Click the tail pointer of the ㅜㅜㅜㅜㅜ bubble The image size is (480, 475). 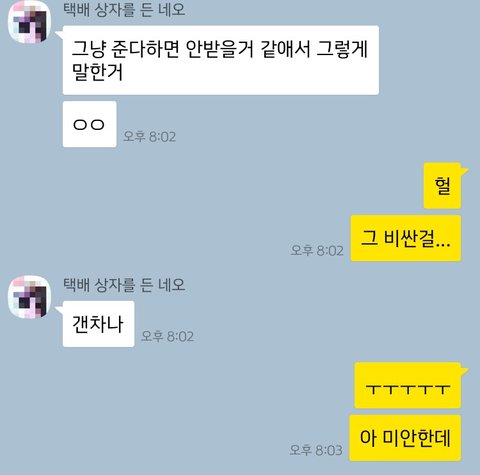point(465,371)
